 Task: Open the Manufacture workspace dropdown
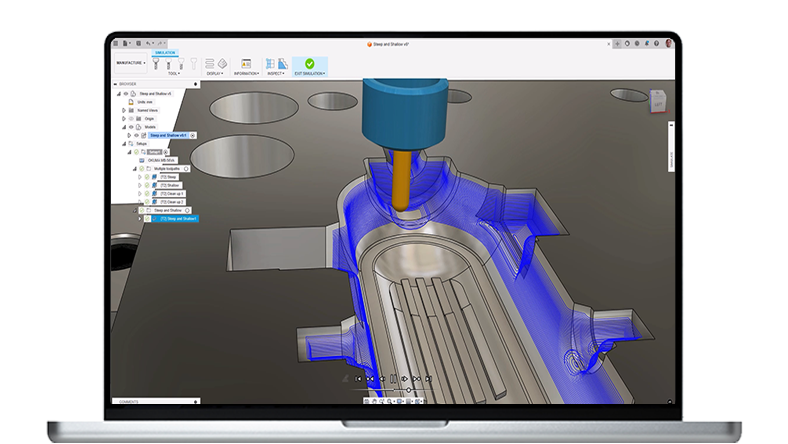point(130,63)
